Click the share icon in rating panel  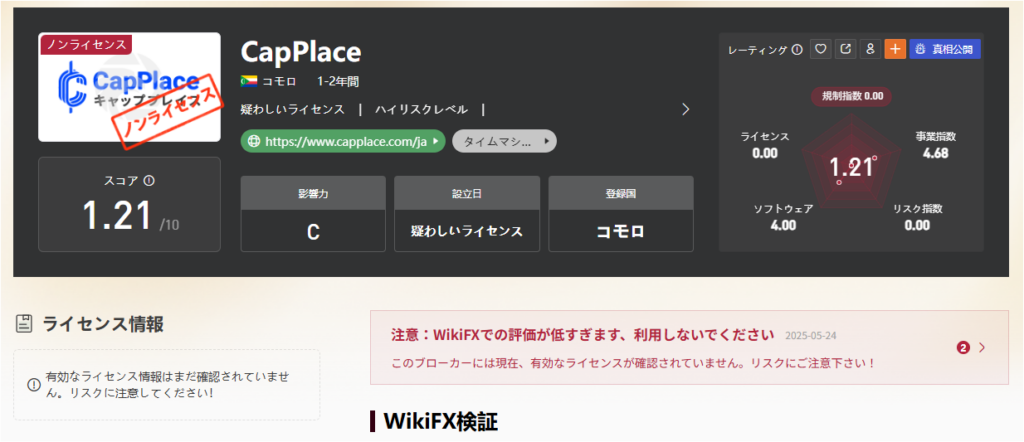[x=846, y=49]
